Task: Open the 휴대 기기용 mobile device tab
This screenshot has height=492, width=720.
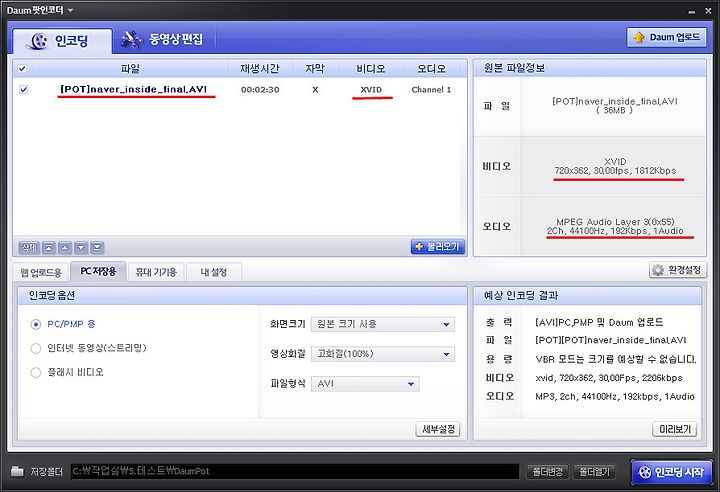Action: click(156, 272)
